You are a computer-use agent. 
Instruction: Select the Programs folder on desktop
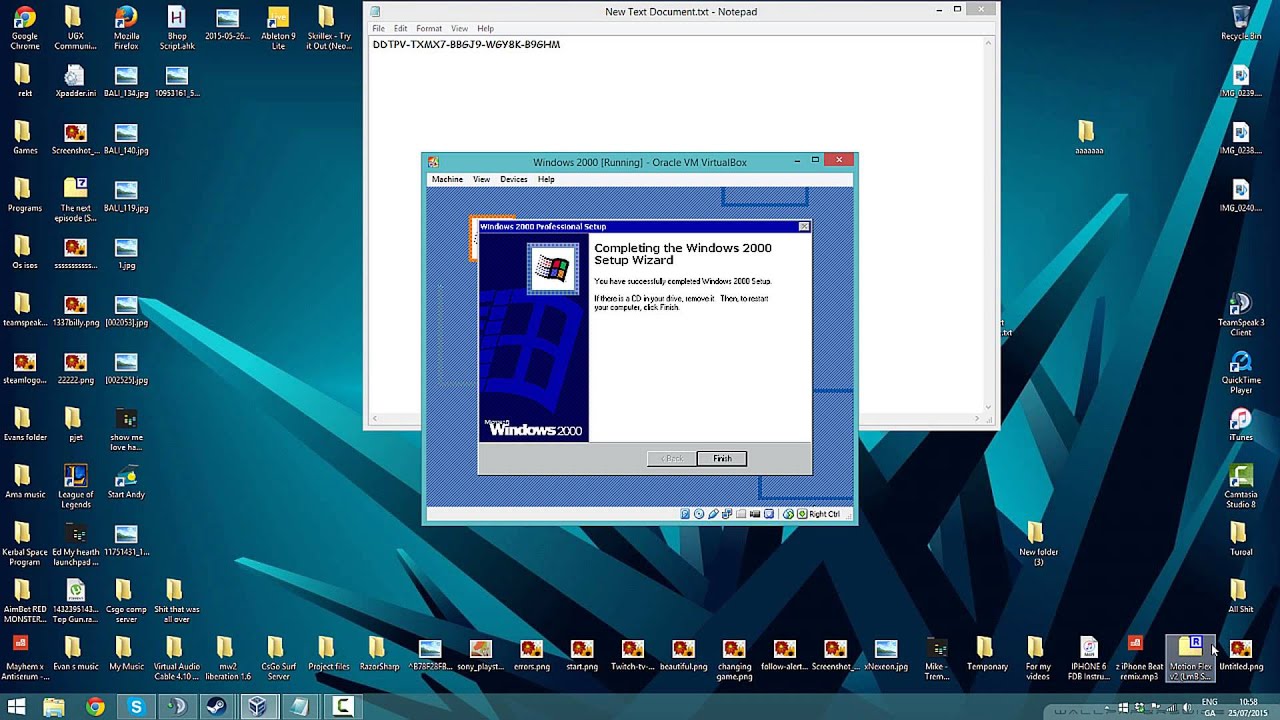[x=24, y=196]
